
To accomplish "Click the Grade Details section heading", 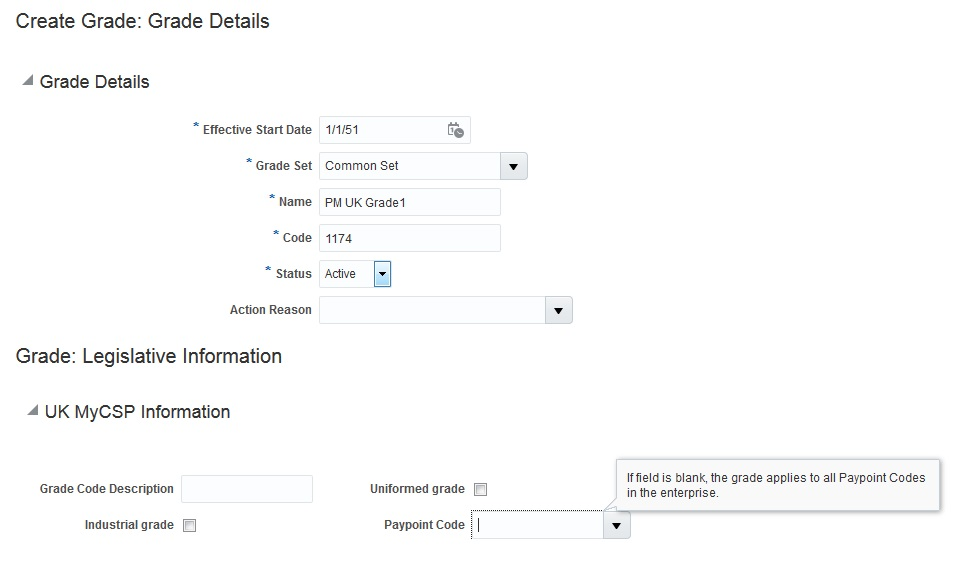I will click(x=94, y=82).
